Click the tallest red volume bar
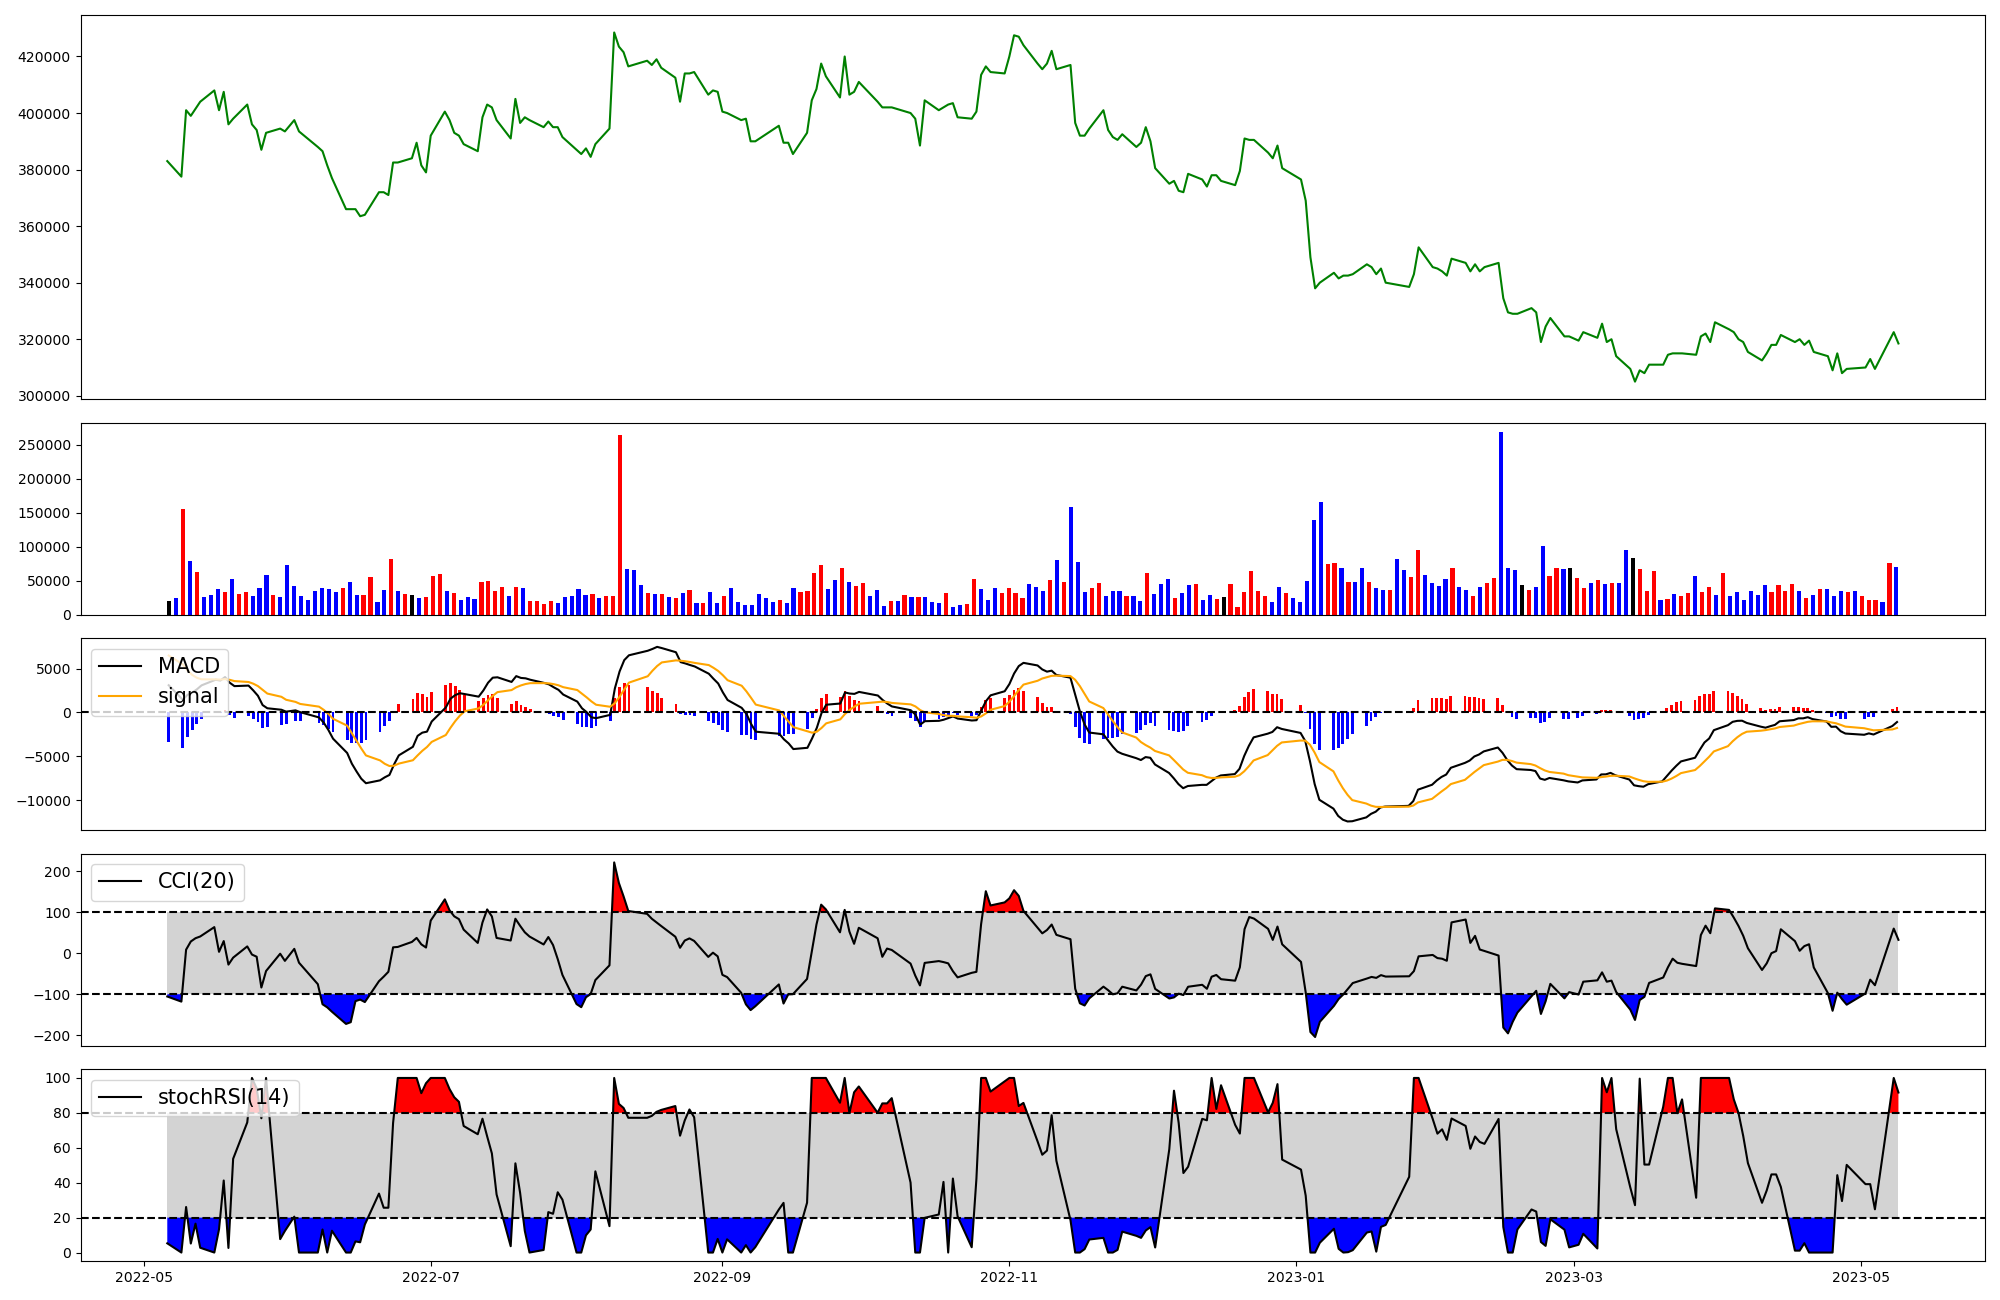The width and height of the screenshot is (2000, 1300). point(620,524)
